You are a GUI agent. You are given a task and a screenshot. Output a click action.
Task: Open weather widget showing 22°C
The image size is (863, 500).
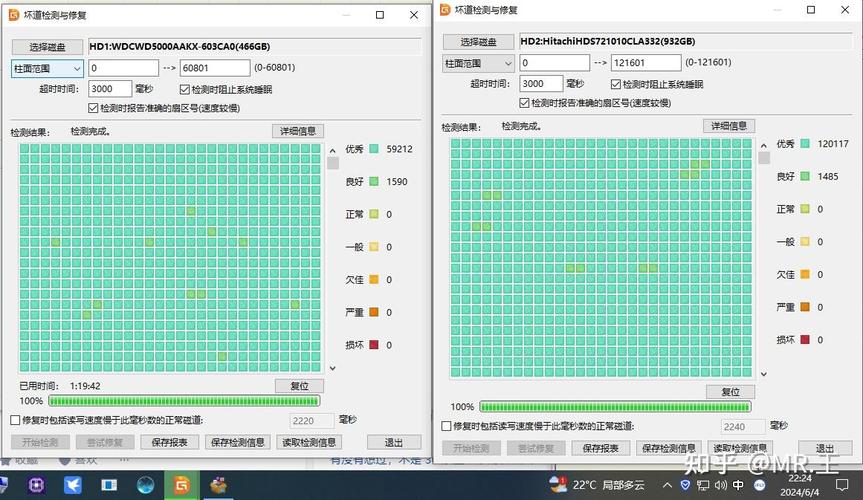[597, 485]
